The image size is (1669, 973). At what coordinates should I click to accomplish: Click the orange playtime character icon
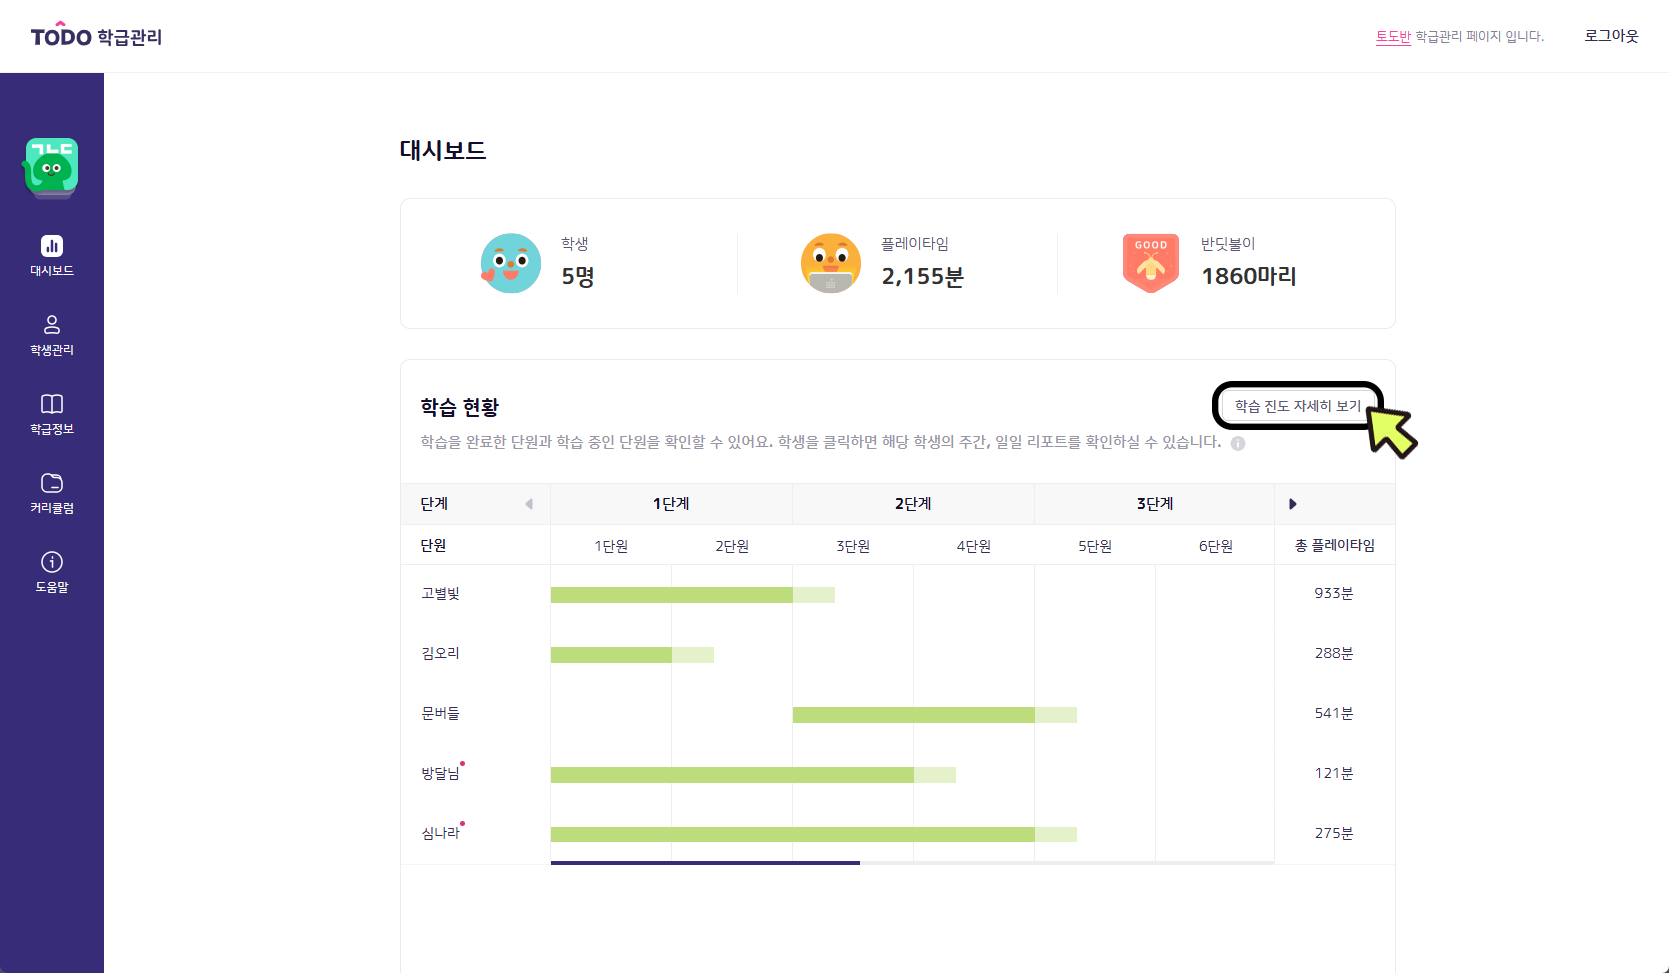pos(831,263)
